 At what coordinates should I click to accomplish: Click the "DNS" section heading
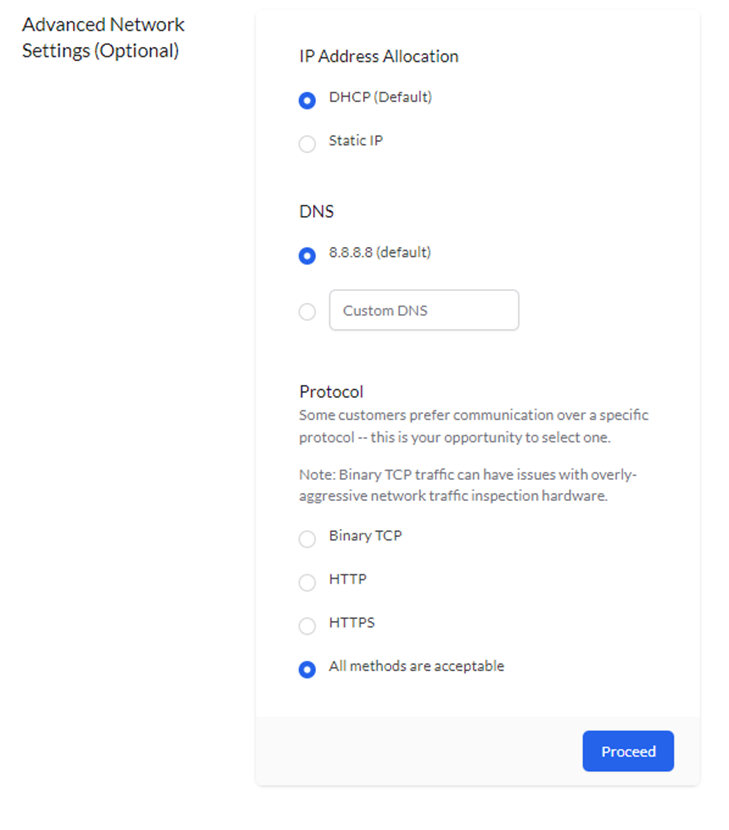pyautogui.click(x=317, y=212)
